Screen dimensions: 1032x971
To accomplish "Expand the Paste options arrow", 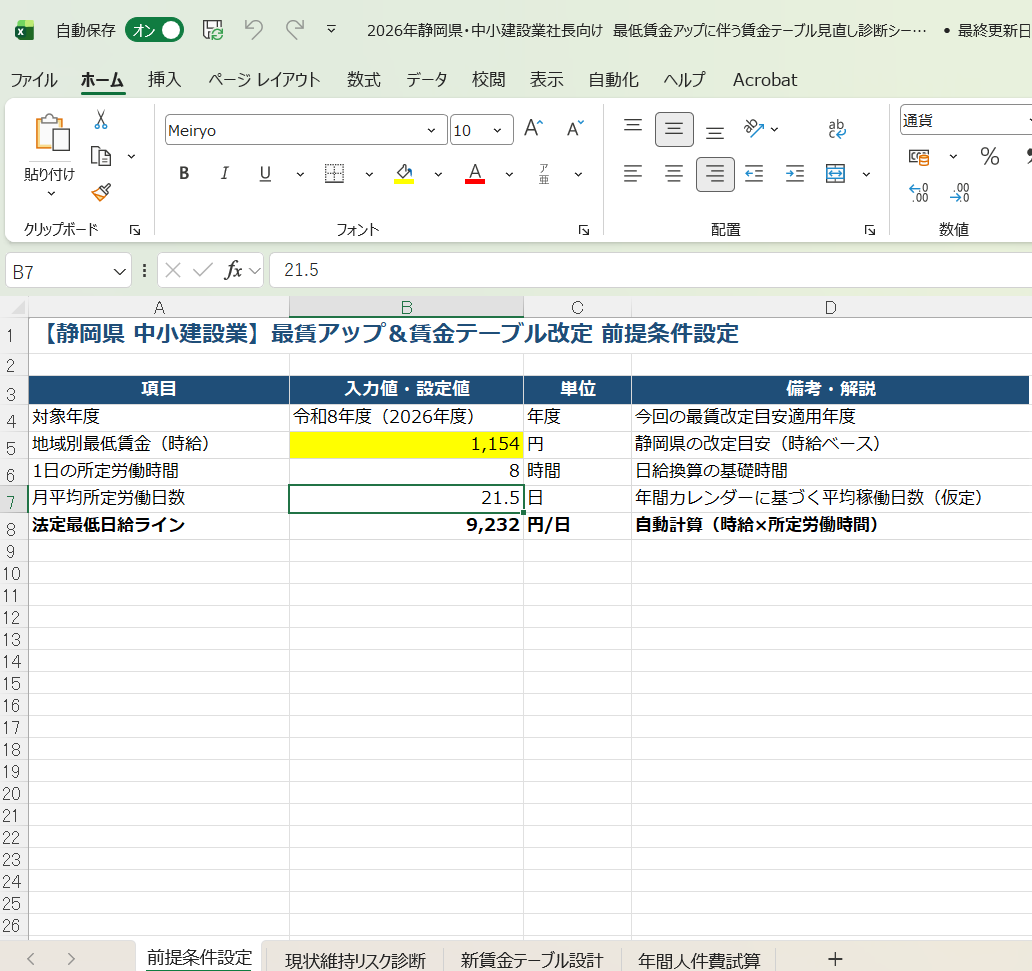I will pyautogui.click(x=51, y=194).
